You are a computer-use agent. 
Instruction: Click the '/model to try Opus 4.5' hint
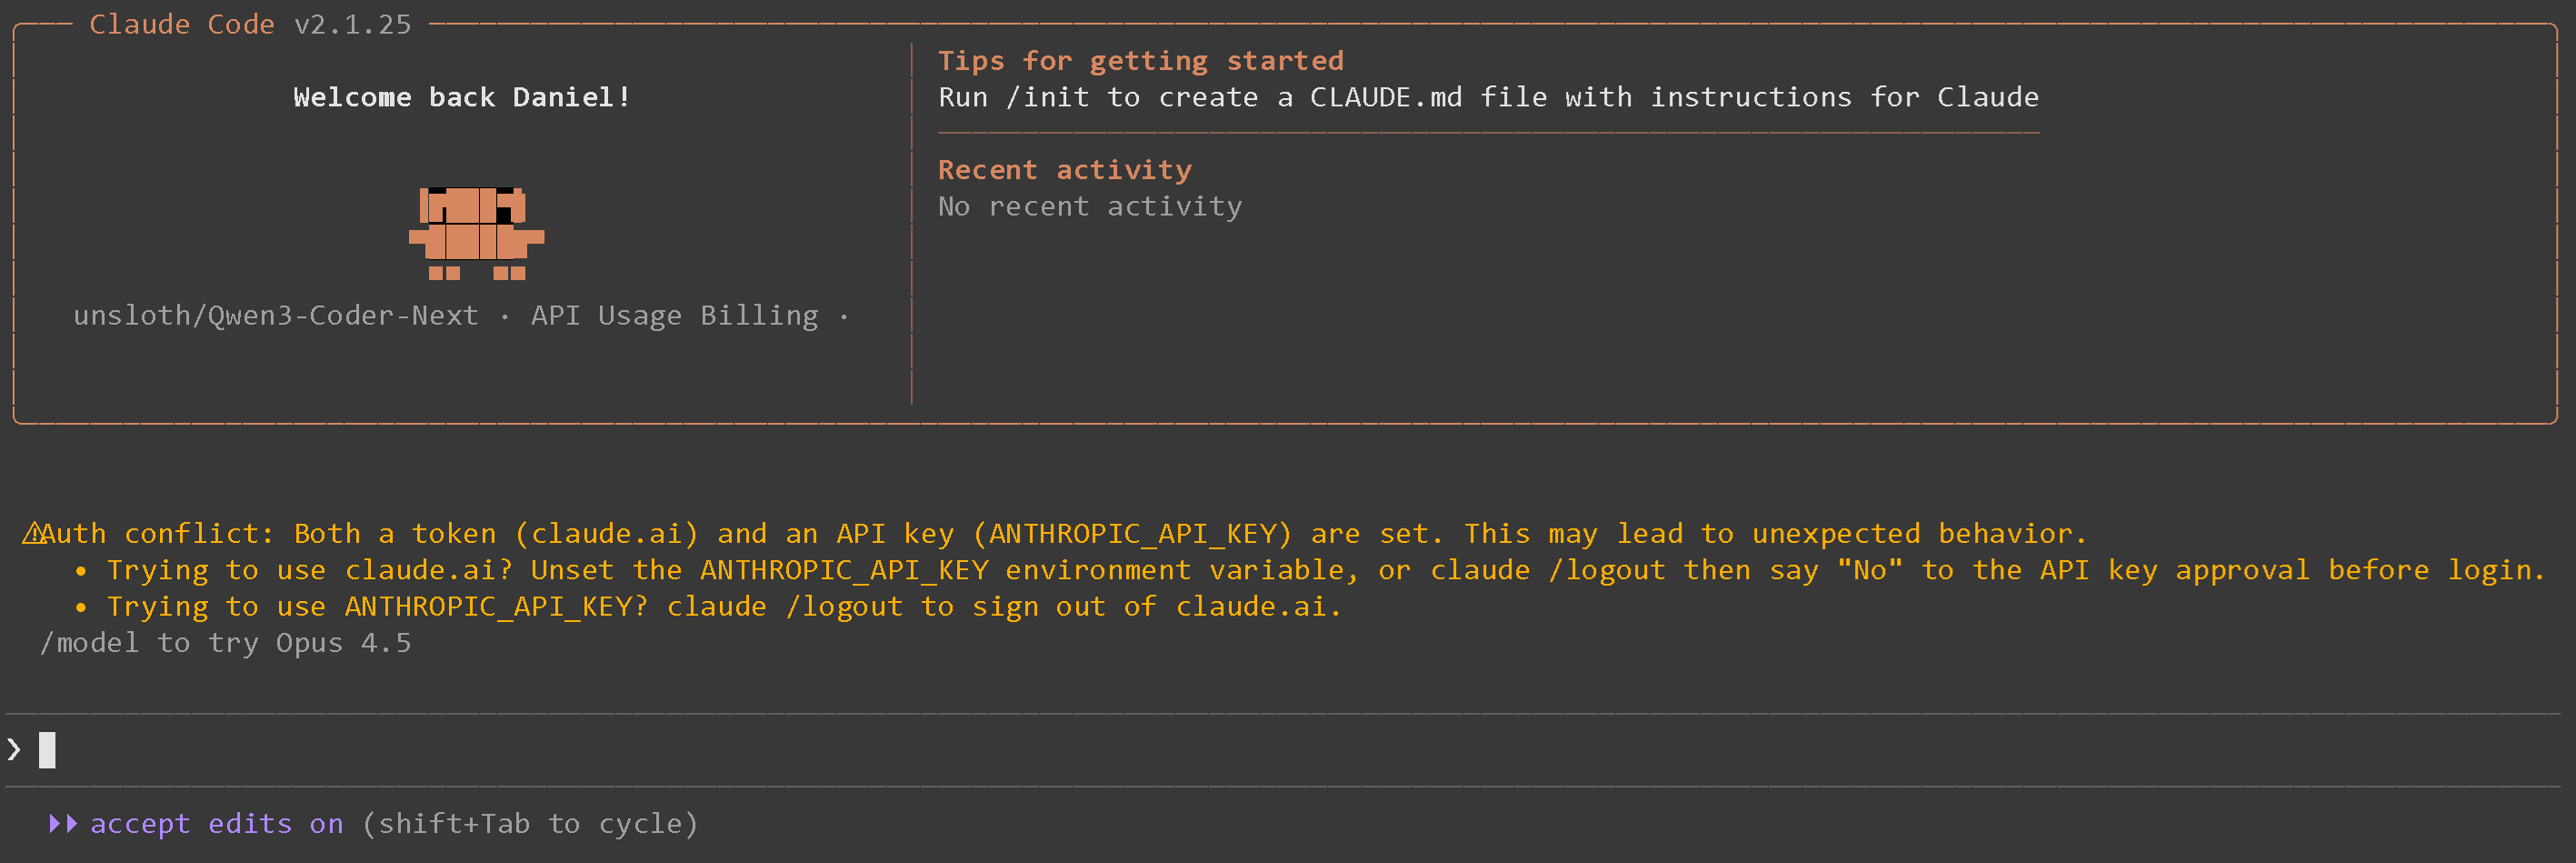click(225, 643)
